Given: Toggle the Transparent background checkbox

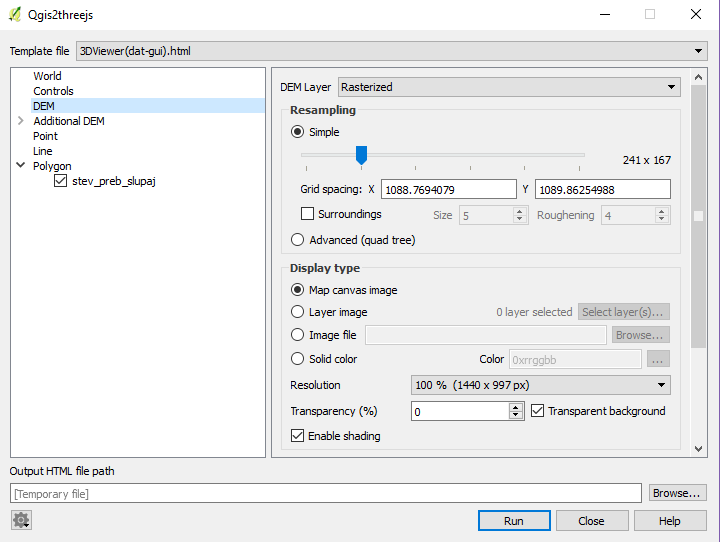Looking at the screenshot, I should (x=537, y=411).
